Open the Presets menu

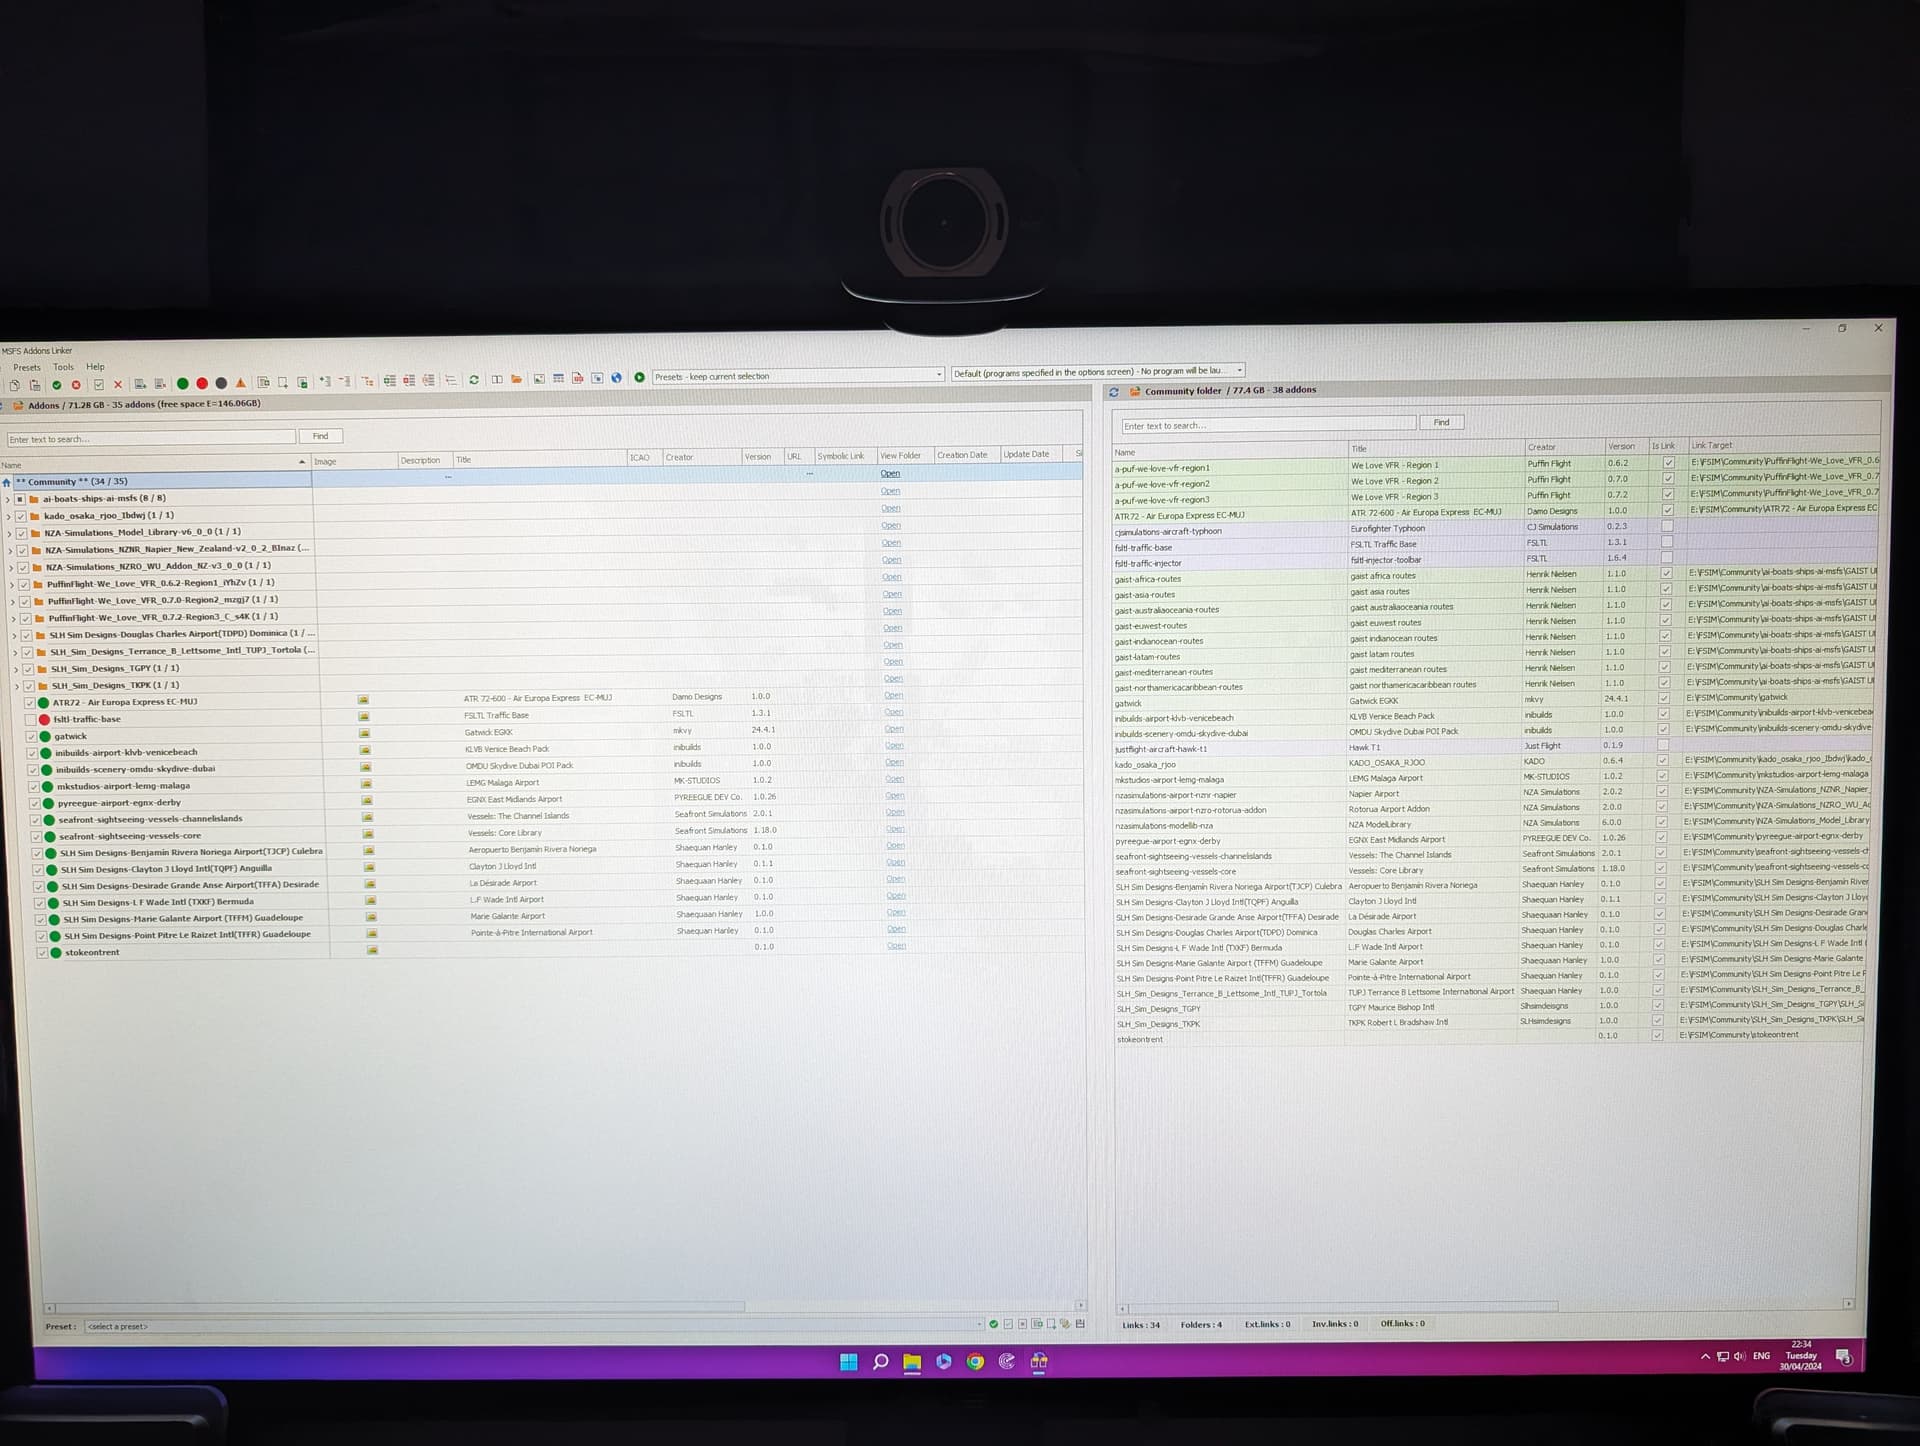pyautogui.click(x=27, y=368)
